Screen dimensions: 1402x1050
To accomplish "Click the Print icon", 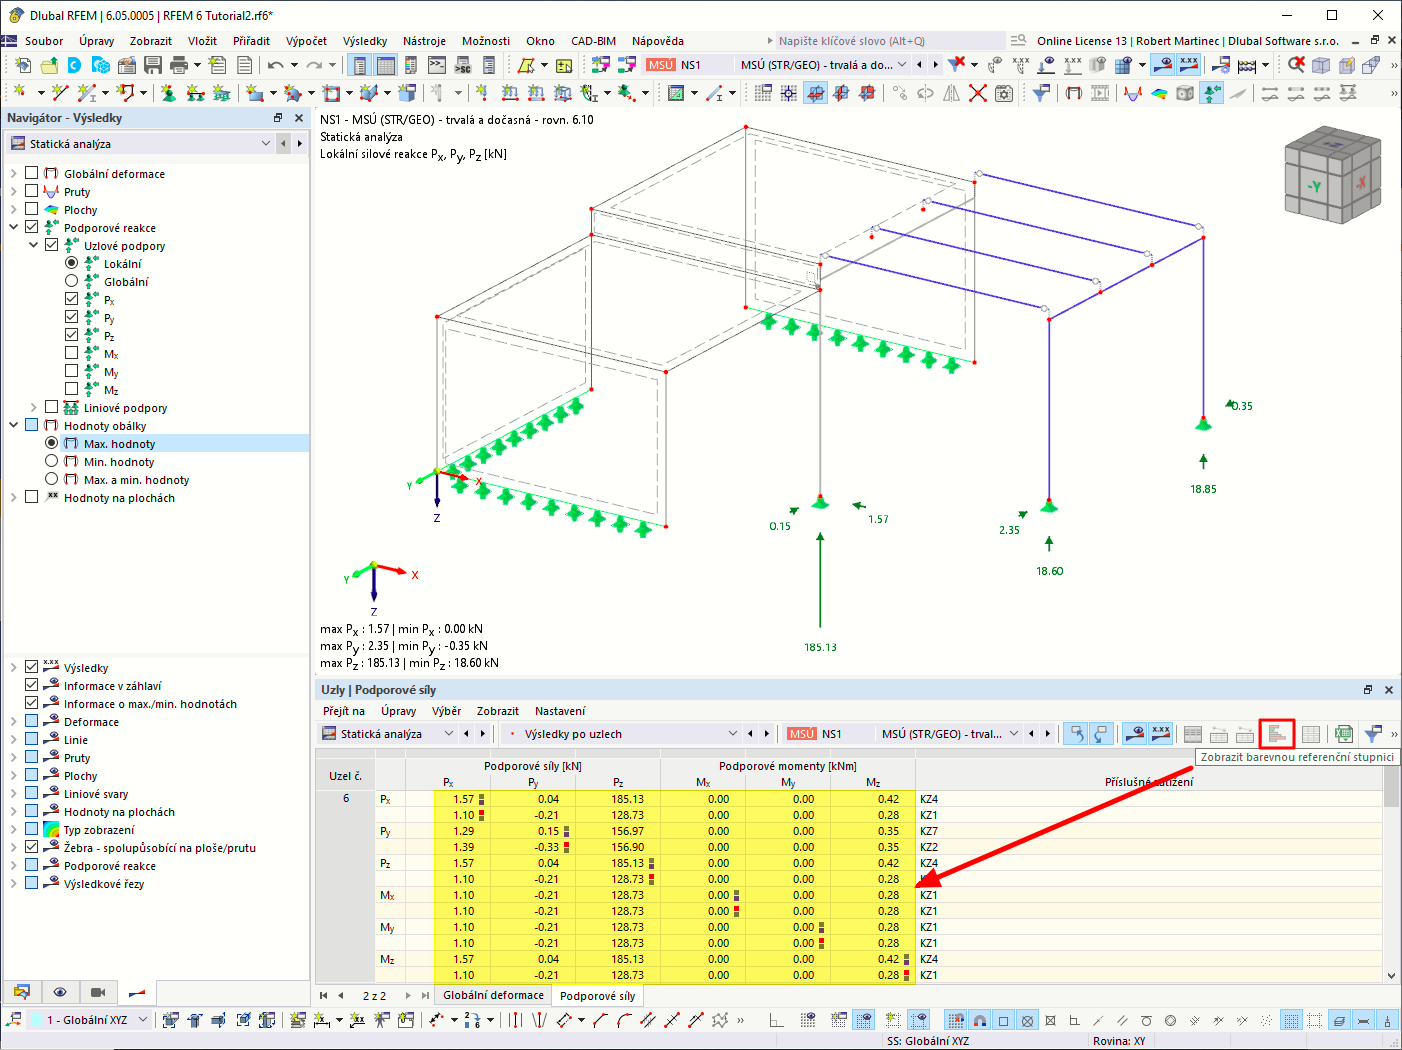I will pyautogui.click(x=179, y=65).
